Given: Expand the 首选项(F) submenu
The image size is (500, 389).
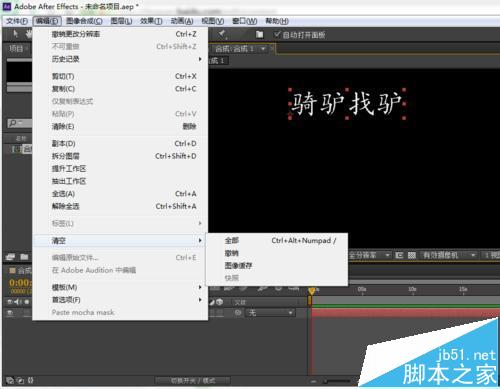Looking at the screenshot, I should coord(120,300).
